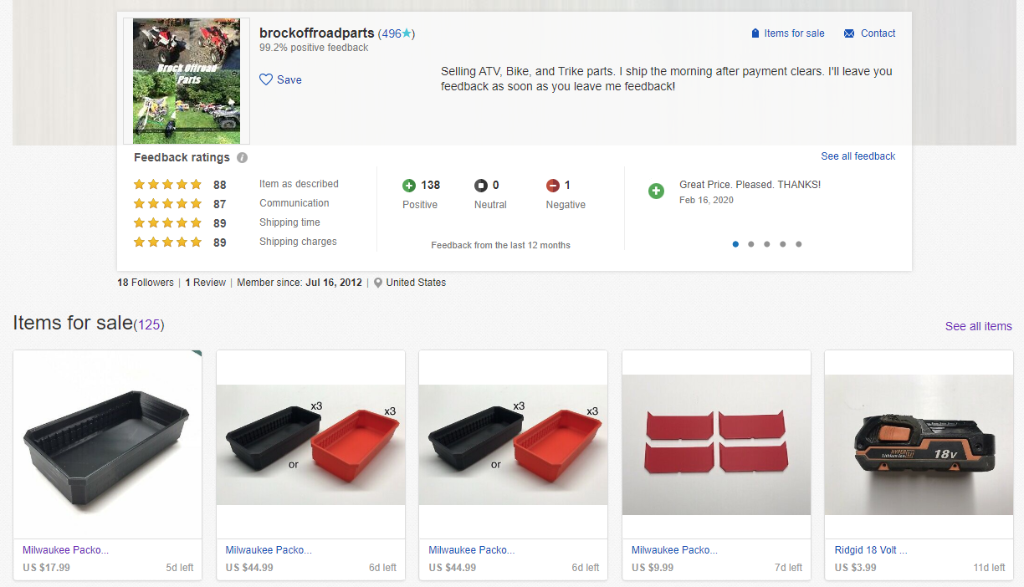
Task: Click the US $9.99 price
Action: coord(652,567)
